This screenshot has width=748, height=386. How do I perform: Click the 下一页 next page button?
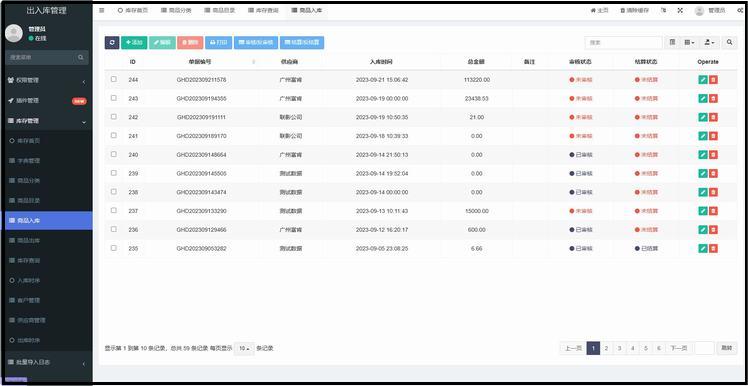tap(678, 348)
